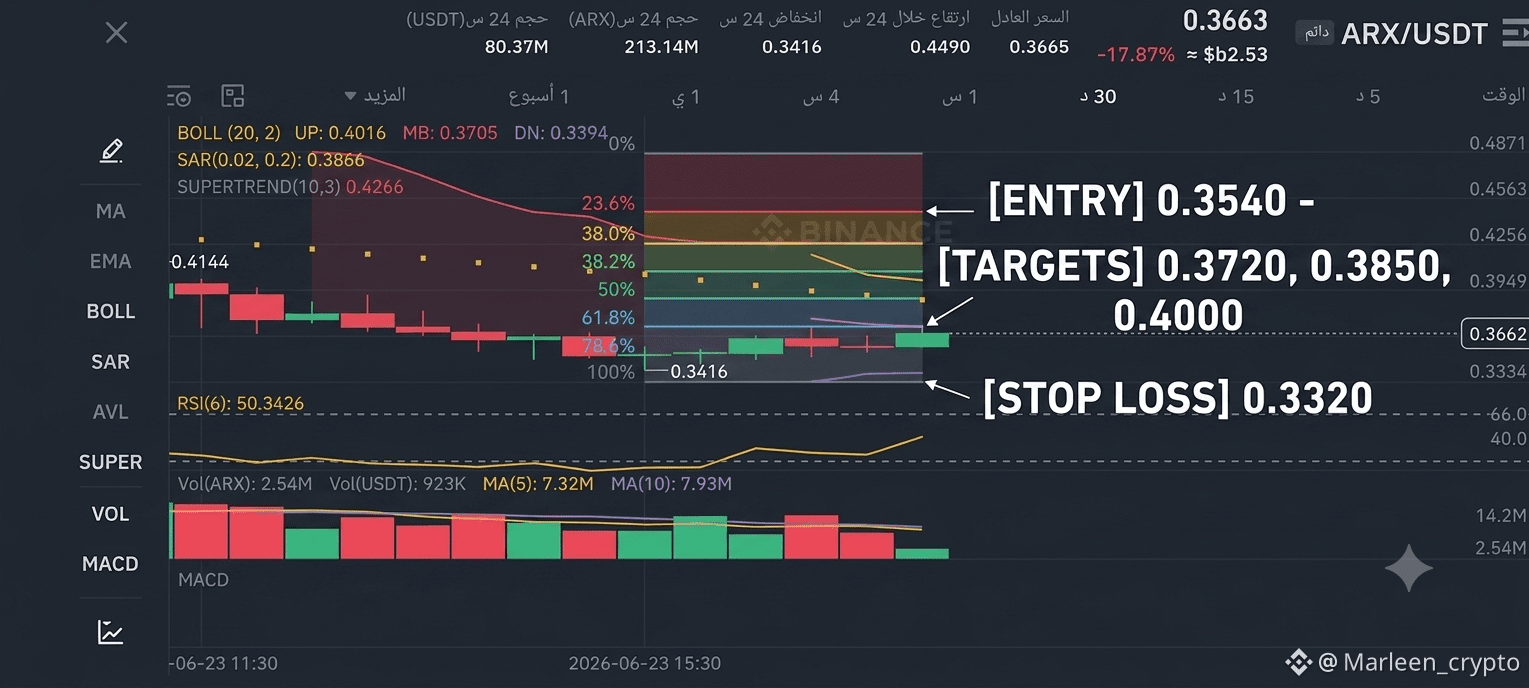
Task: Click the USDT 24h volume 80.37M
Action: (x=516, y=47)
